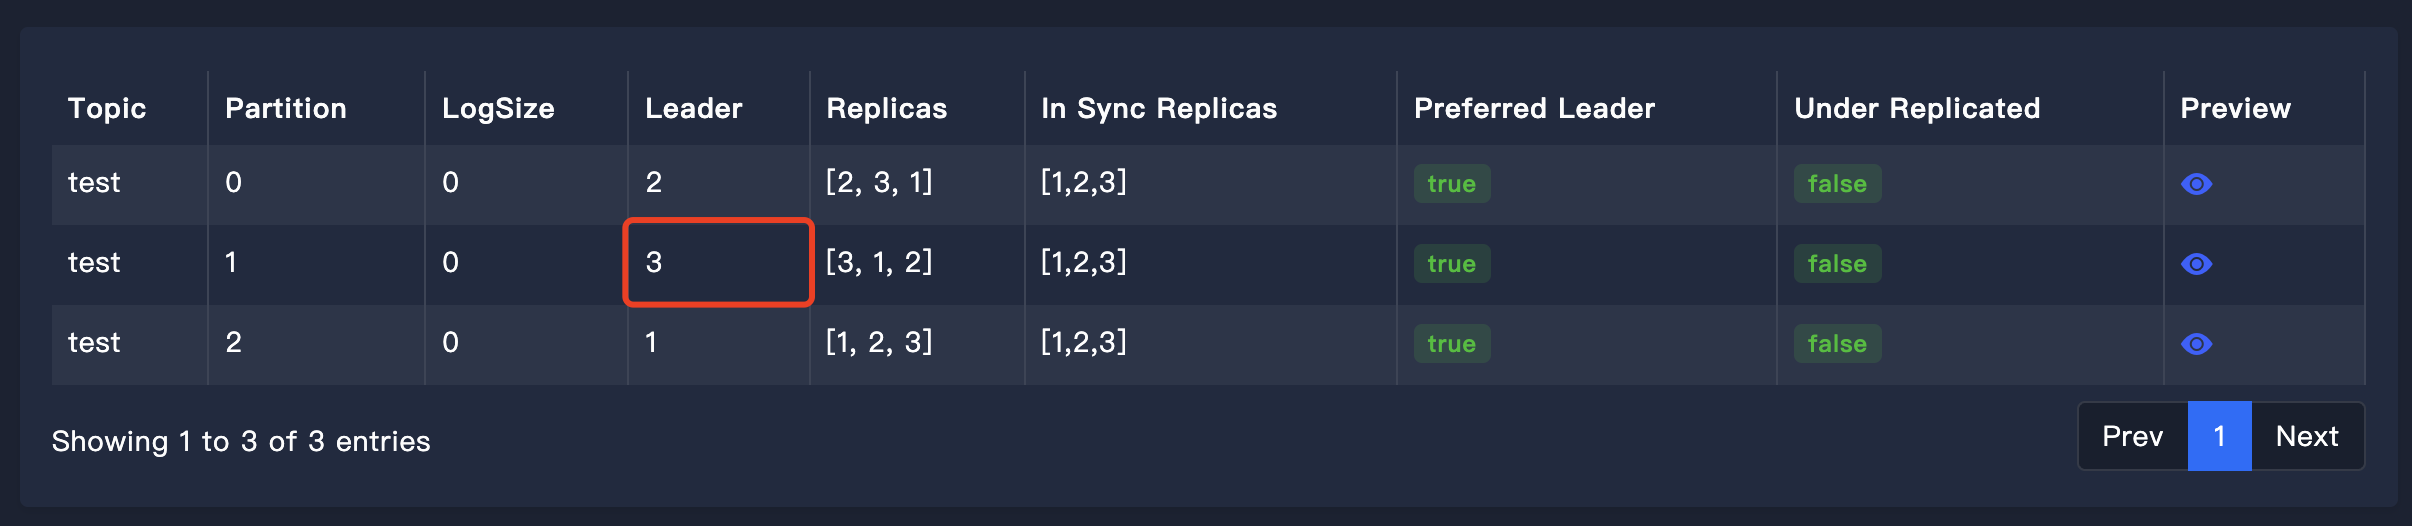Click the LogSize column header
Screen dimensions: 2412x526
pyautogui.click(x=498, y=108)
